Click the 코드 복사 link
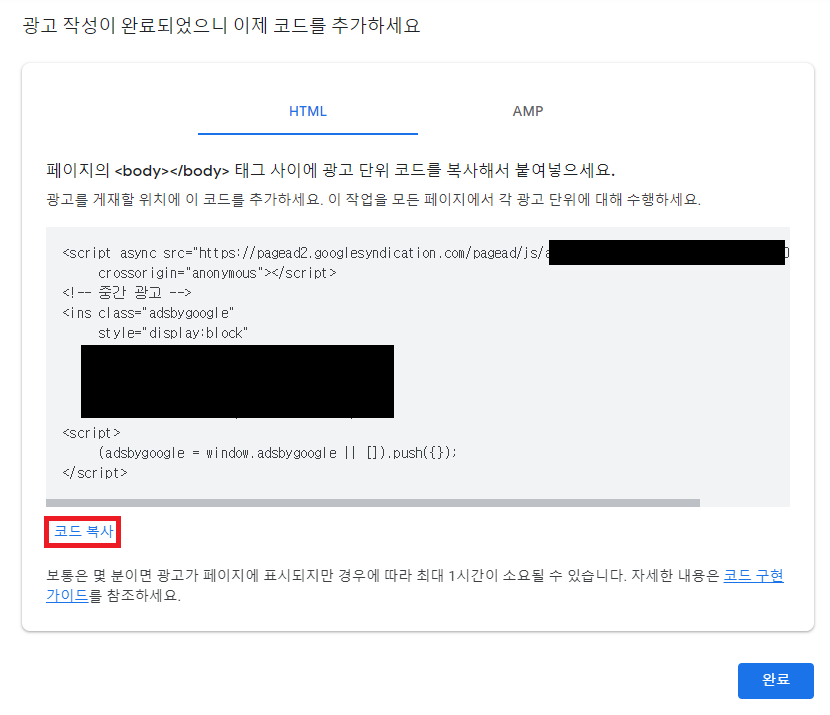 83,531
